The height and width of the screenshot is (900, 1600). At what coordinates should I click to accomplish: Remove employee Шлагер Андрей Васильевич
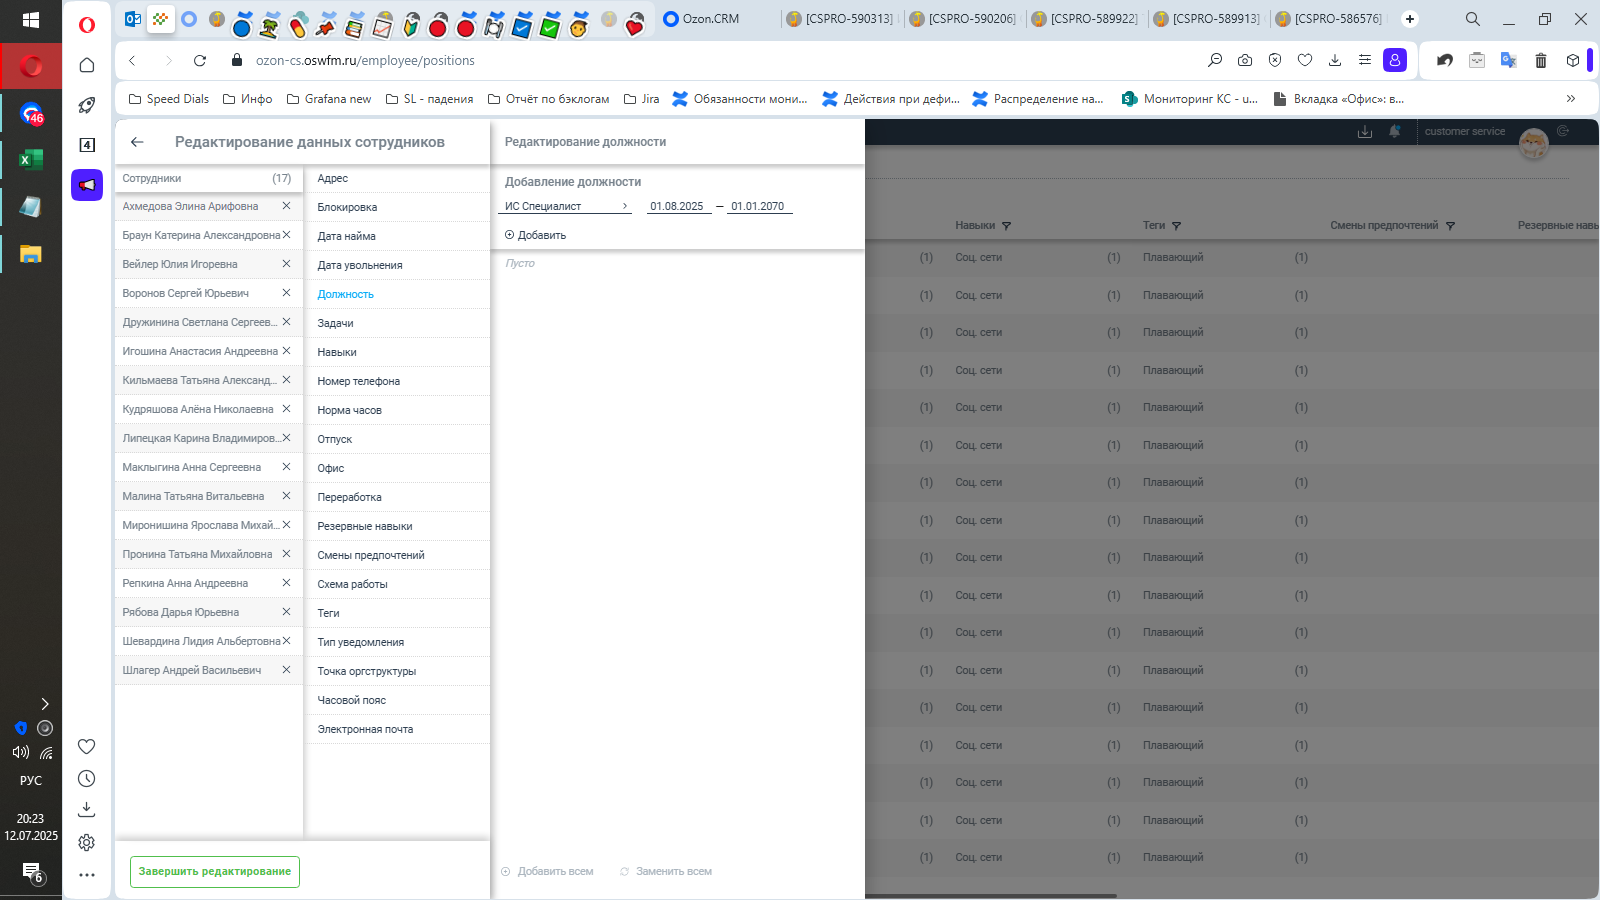click(286, 670)
